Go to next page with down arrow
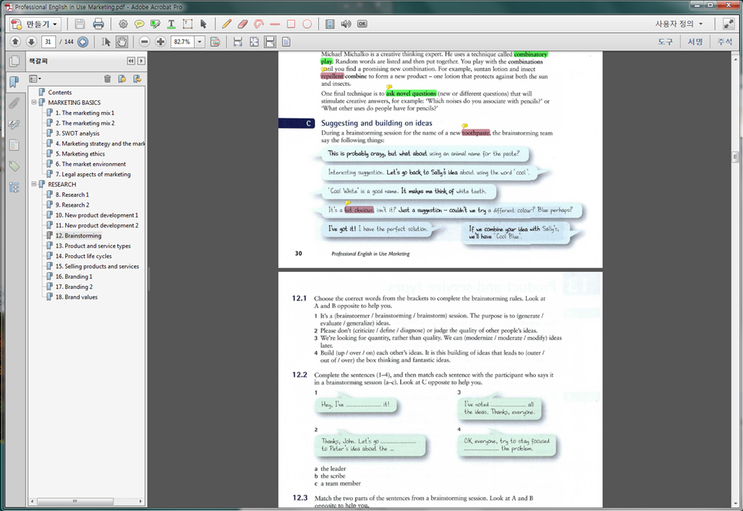743x511 pixels. [x=31, y=42]
